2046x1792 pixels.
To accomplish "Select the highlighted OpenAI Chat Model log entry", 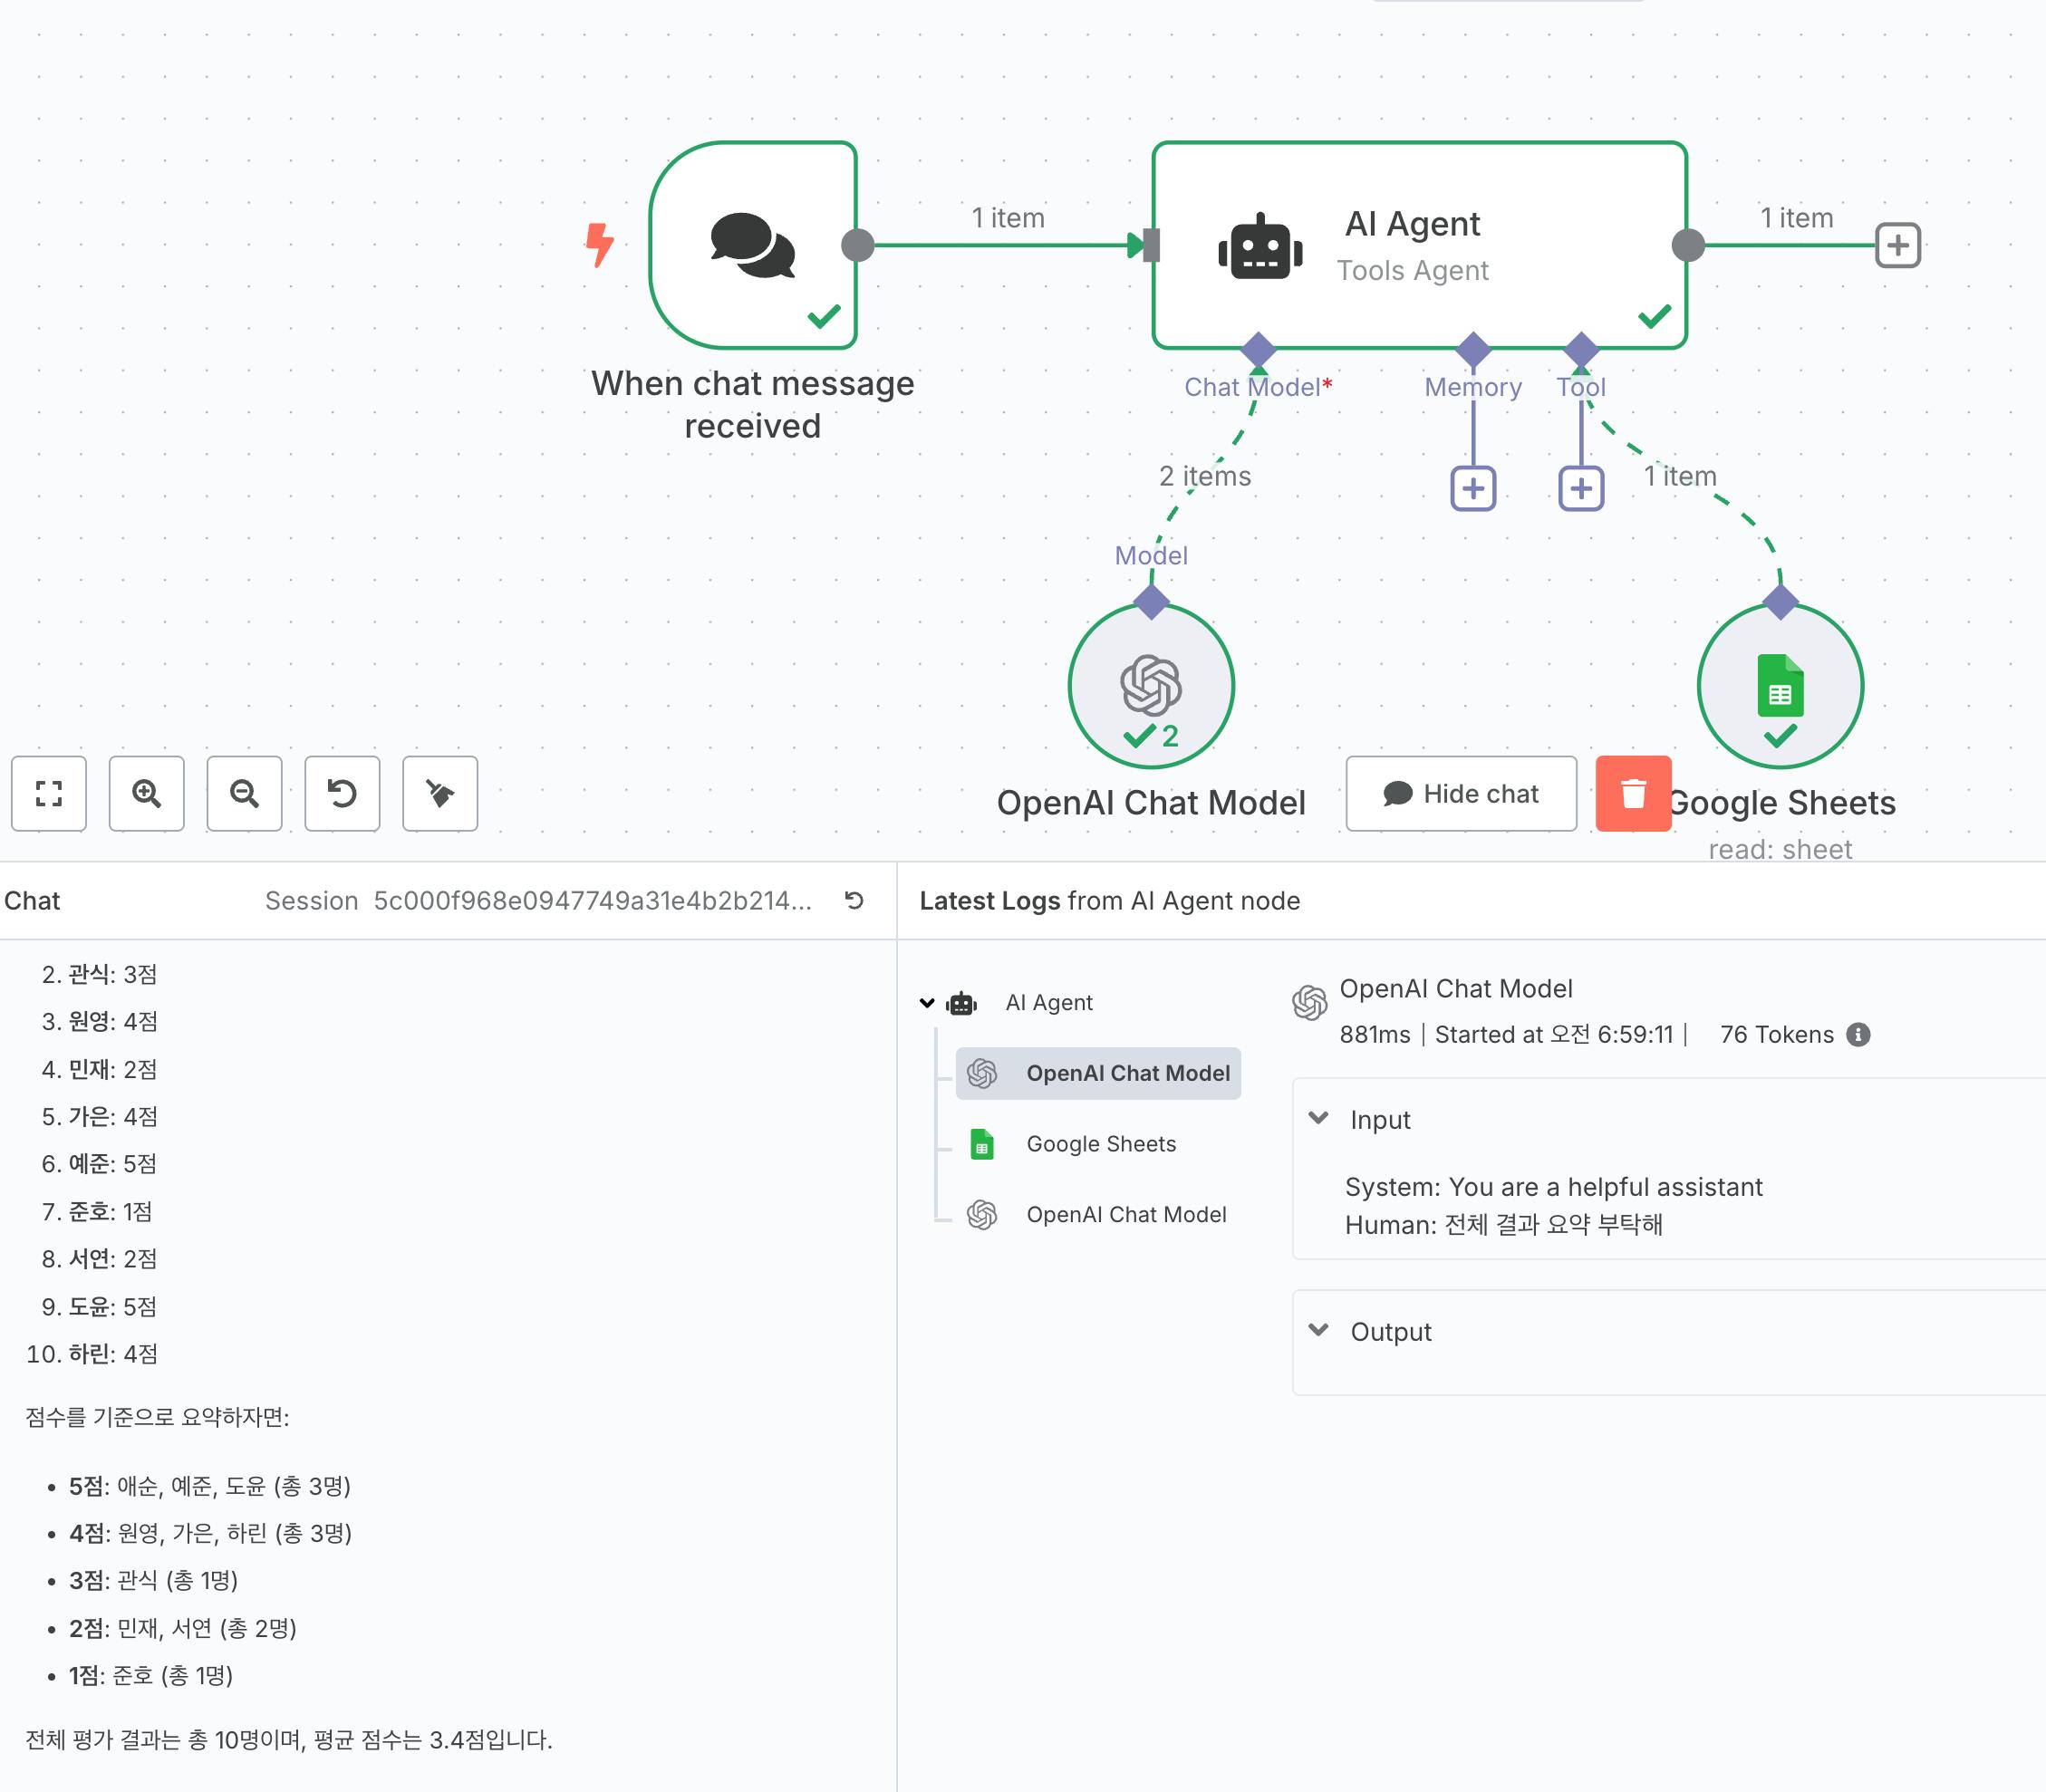I will pos(1098,1073).
